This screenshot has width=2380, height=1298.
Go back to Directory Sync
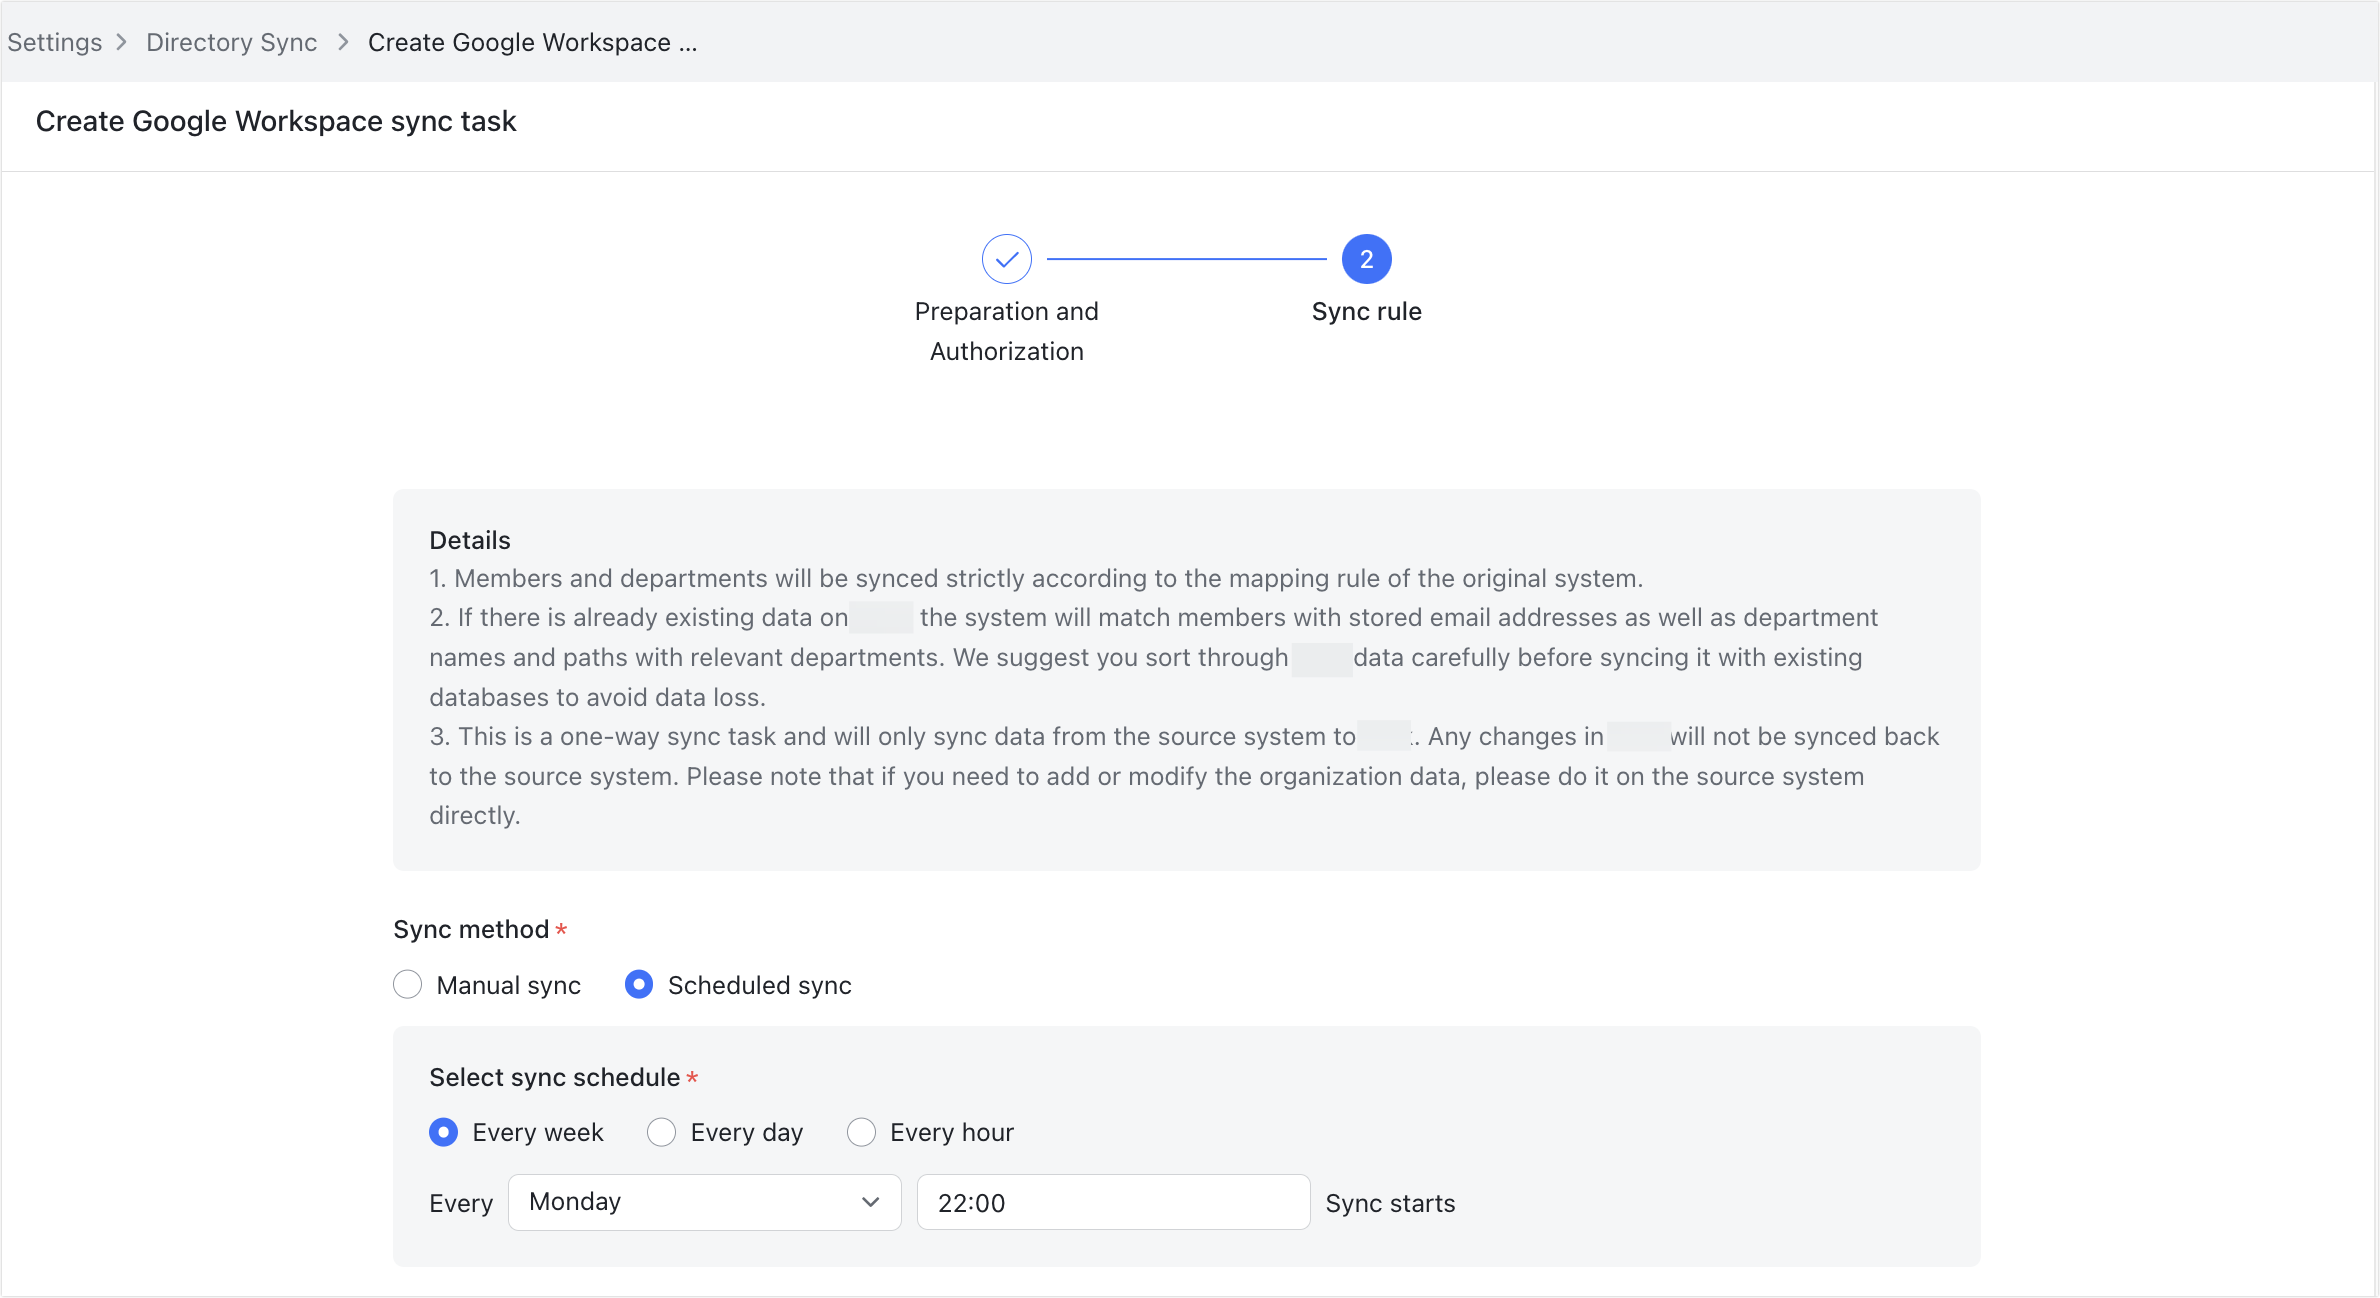231,42
